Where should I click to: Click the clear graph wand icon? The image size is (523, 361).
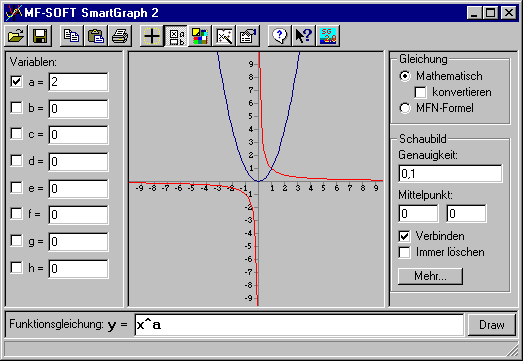pyautogui.click(x=224, y=36)
